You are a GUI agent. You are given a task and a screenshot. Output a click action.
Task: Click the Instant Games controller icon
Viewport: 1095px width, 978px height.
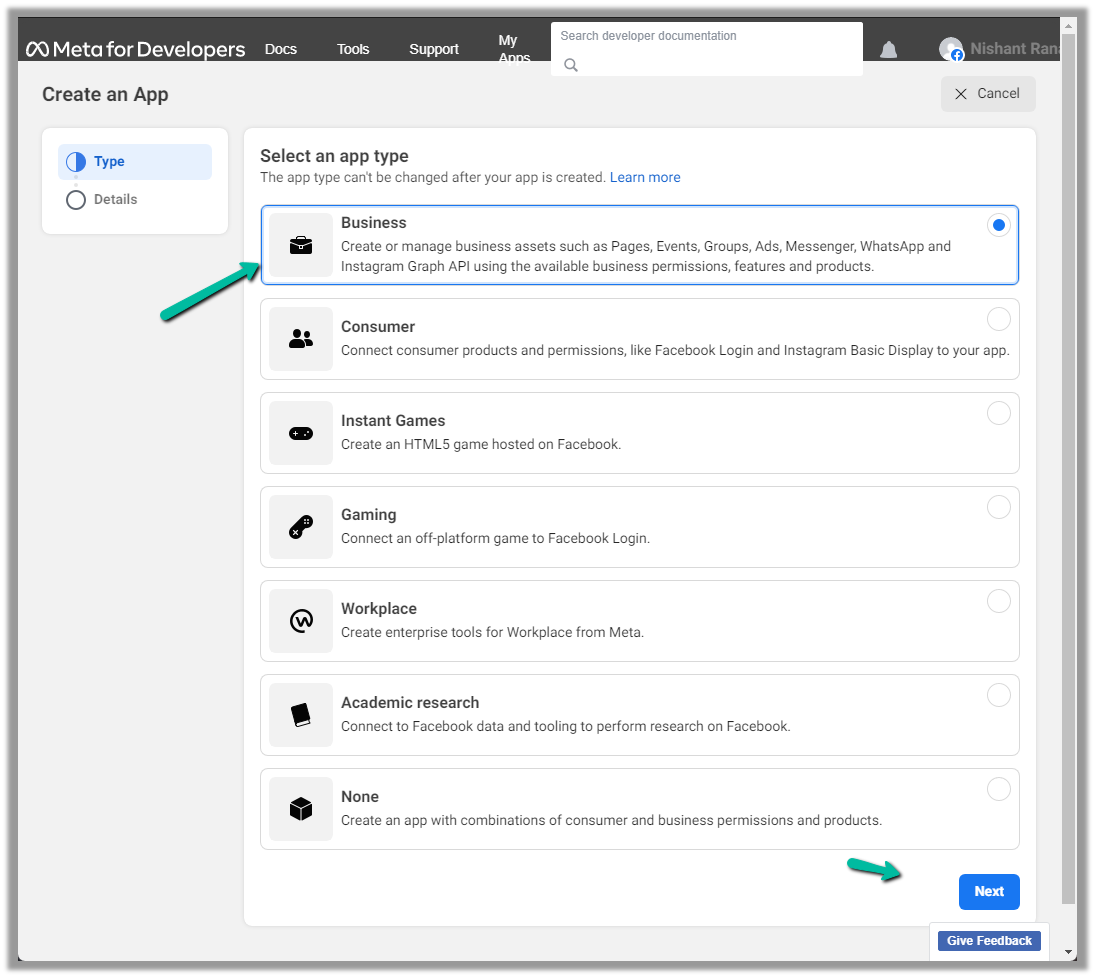tap(301, 433)
